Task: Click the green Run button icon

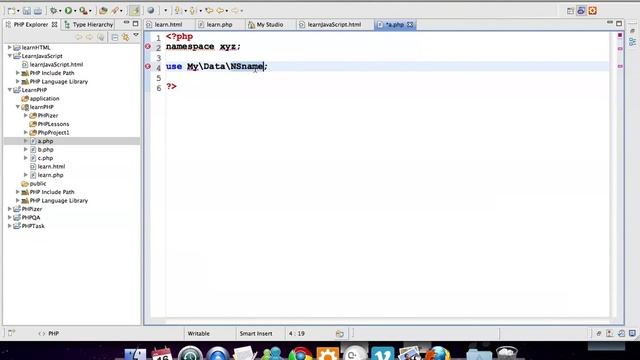Action: pyautogui.click(x=68, y=11)
